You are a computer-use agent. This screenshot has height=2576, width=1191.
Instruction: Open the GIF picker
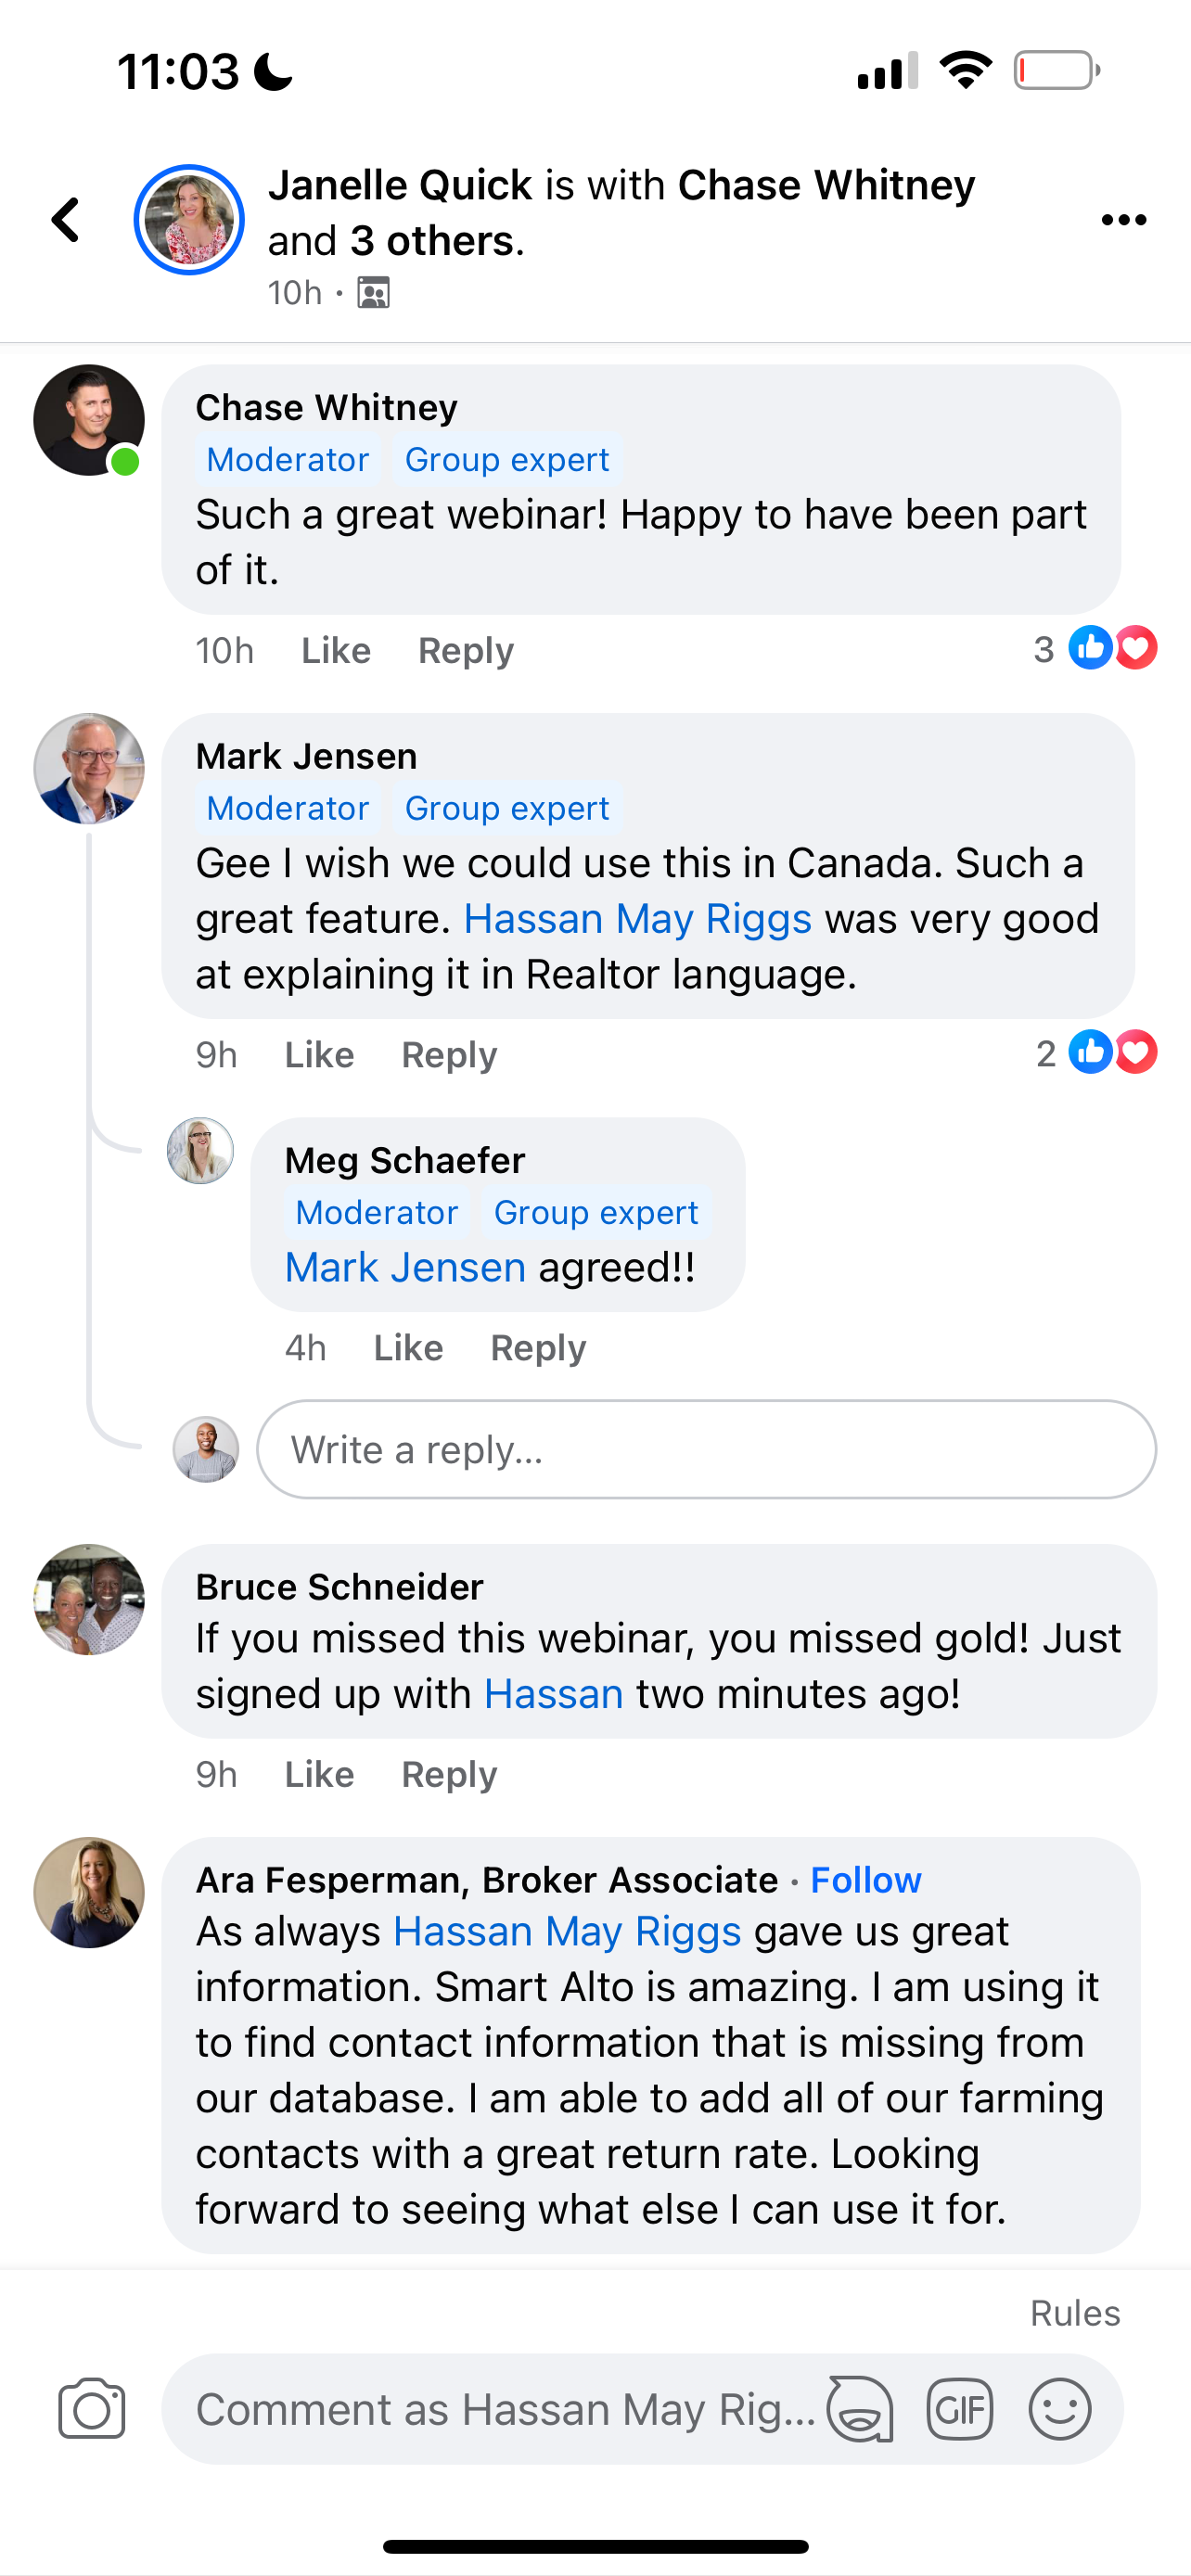tap(959, 2408)
